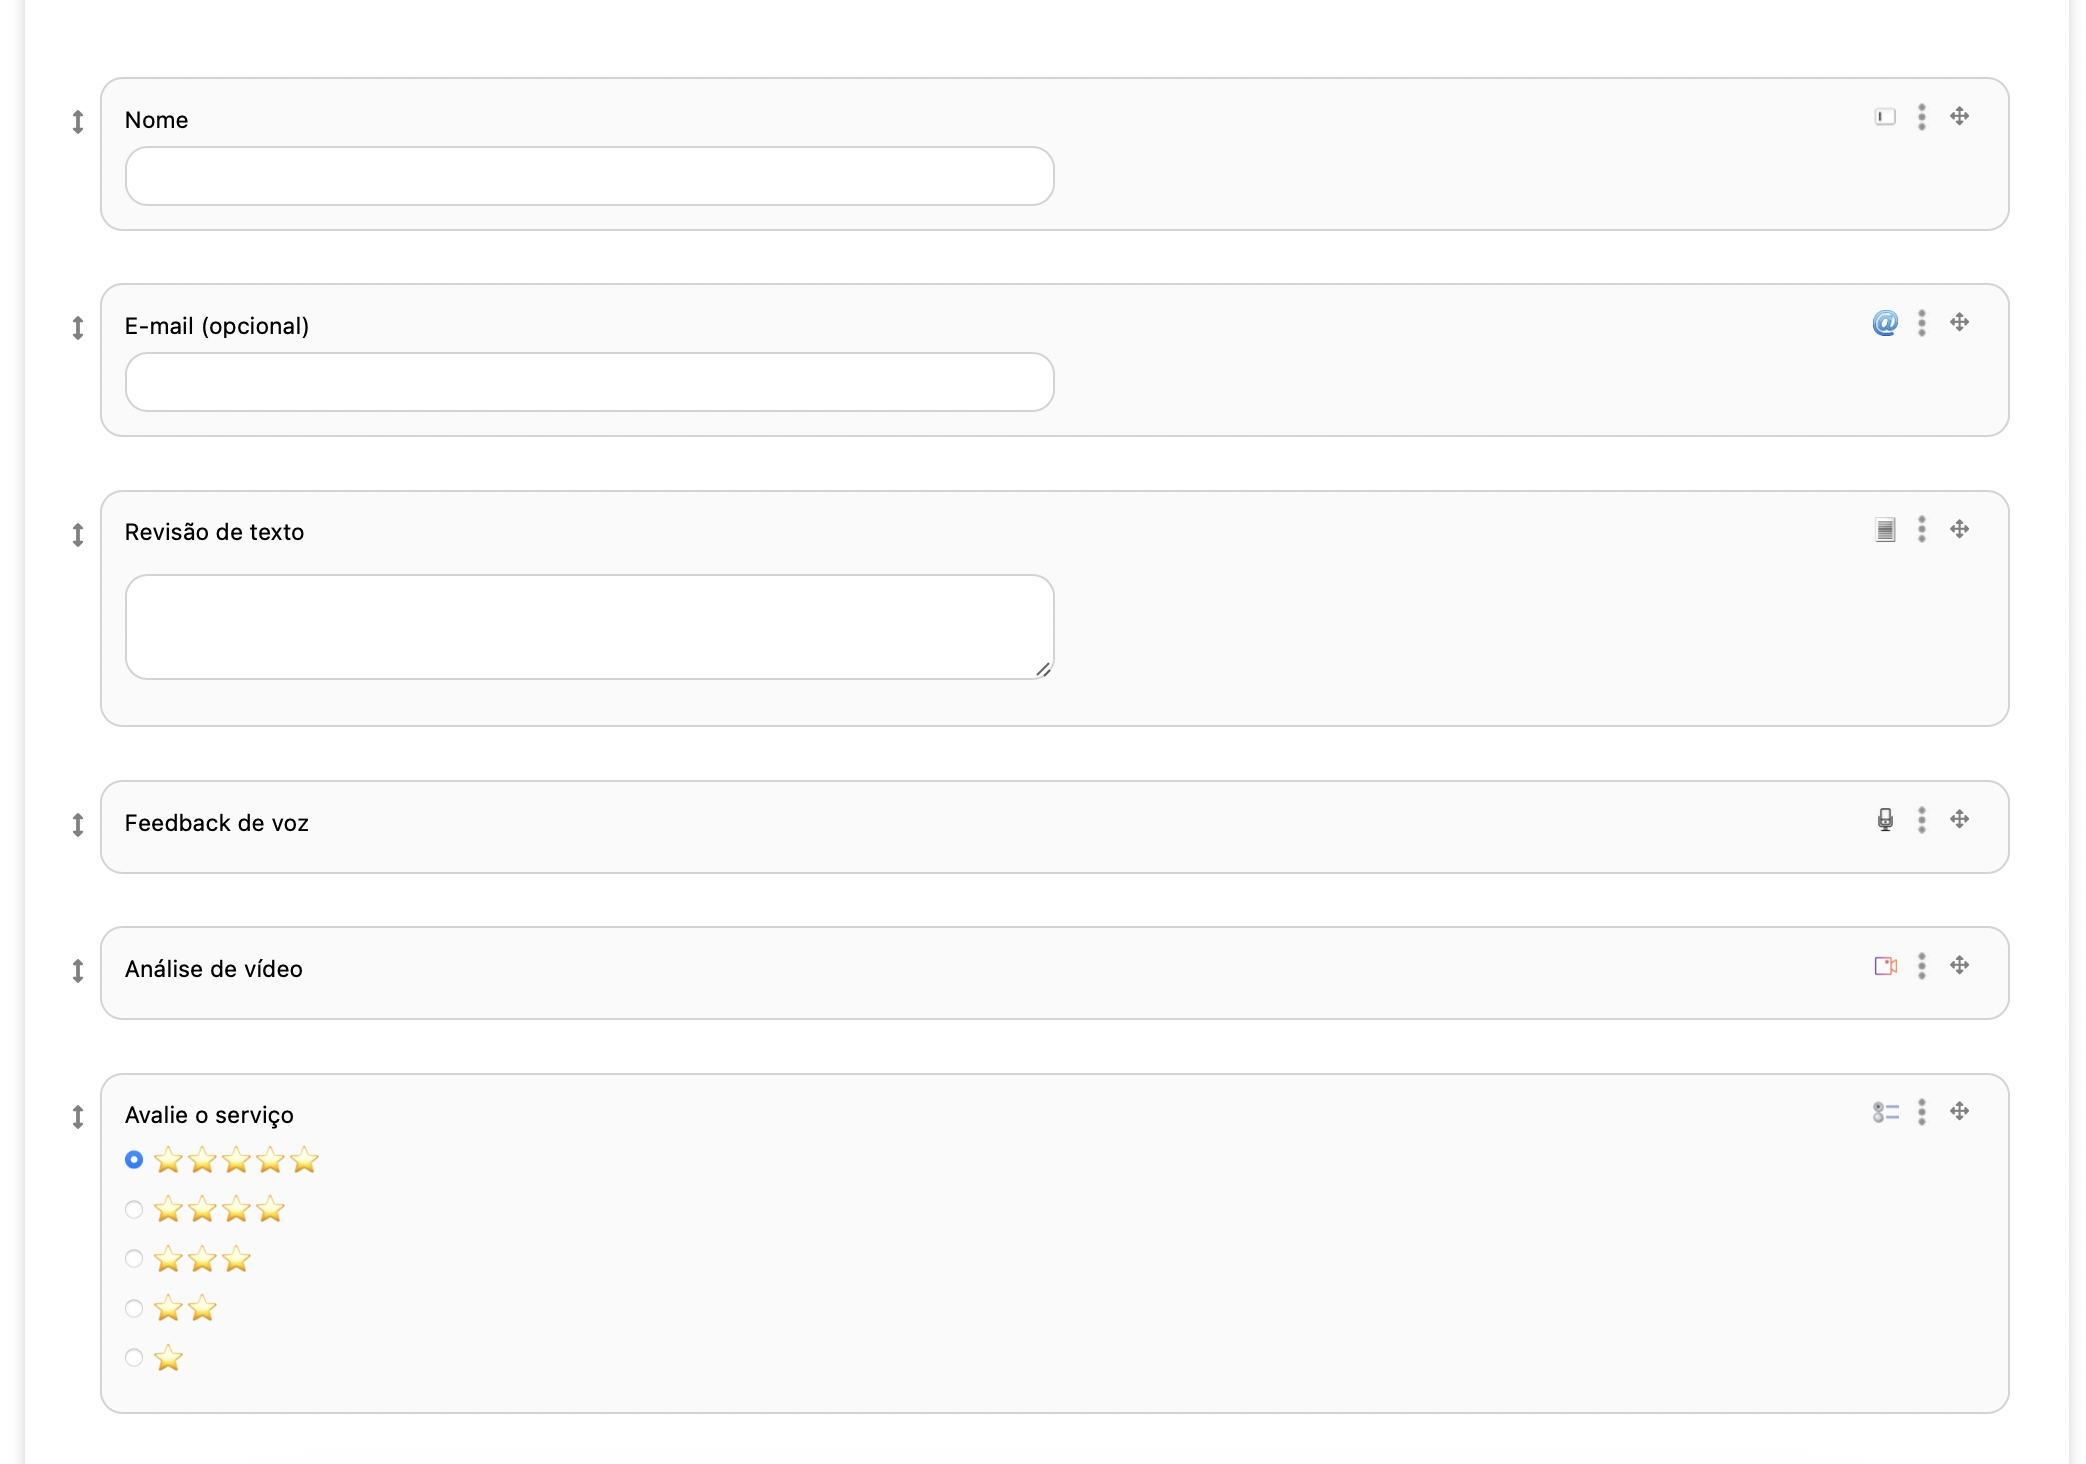Open options menu for Revisão de texto

tap(1922, 530)
